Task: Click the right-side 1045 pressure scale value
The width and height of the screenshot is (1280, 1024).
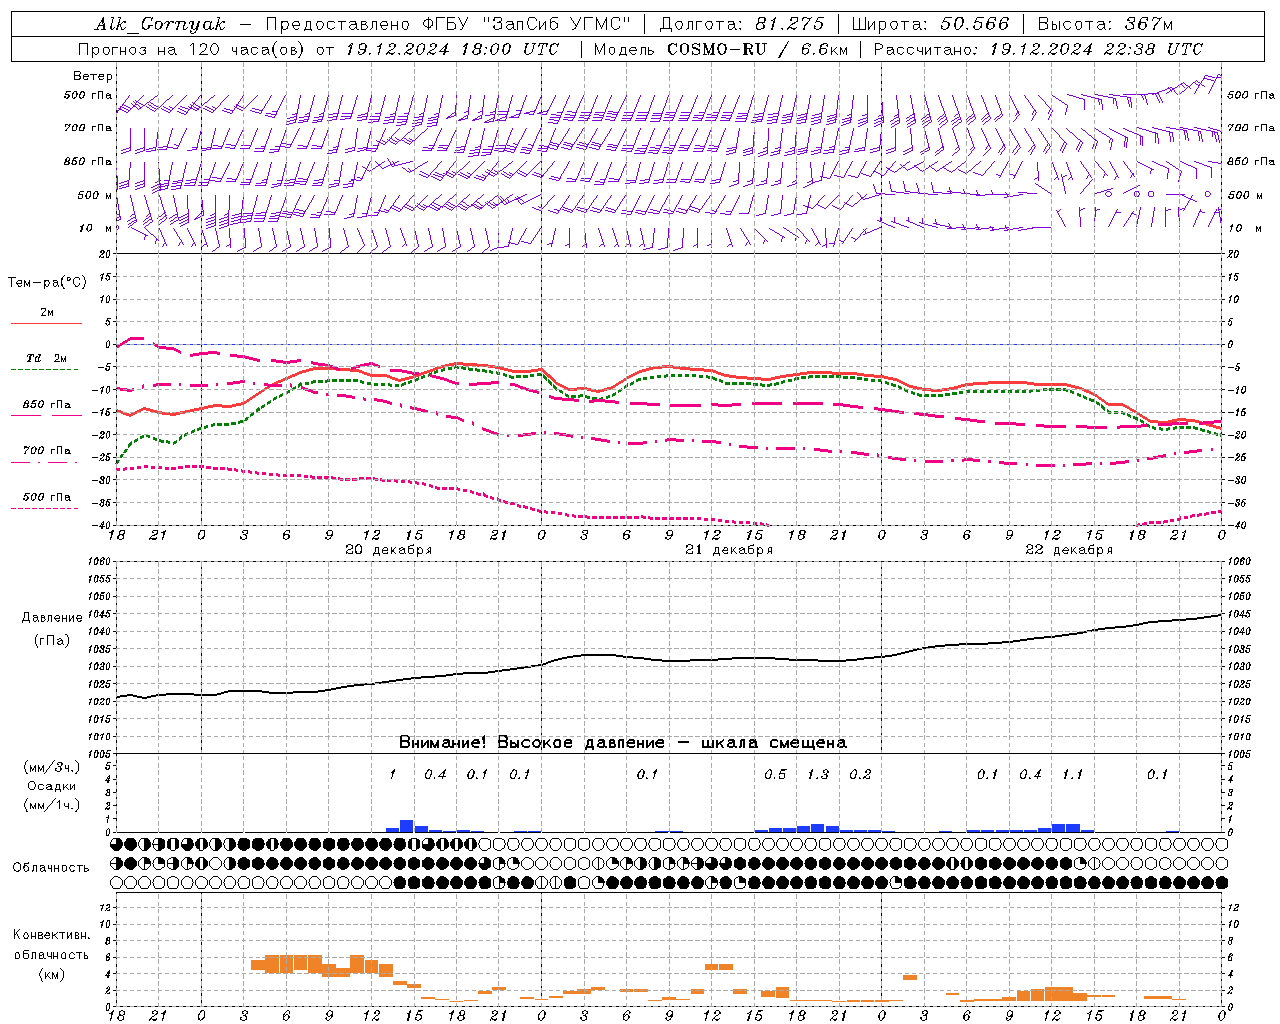Action: [1238, 614]
